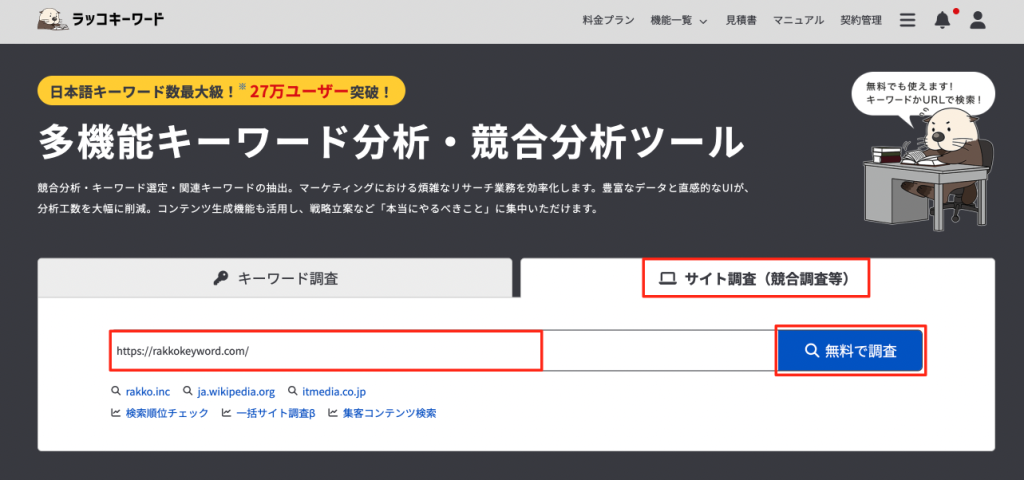
Task: Open the notification bell icon
Action: coord(942,20)
